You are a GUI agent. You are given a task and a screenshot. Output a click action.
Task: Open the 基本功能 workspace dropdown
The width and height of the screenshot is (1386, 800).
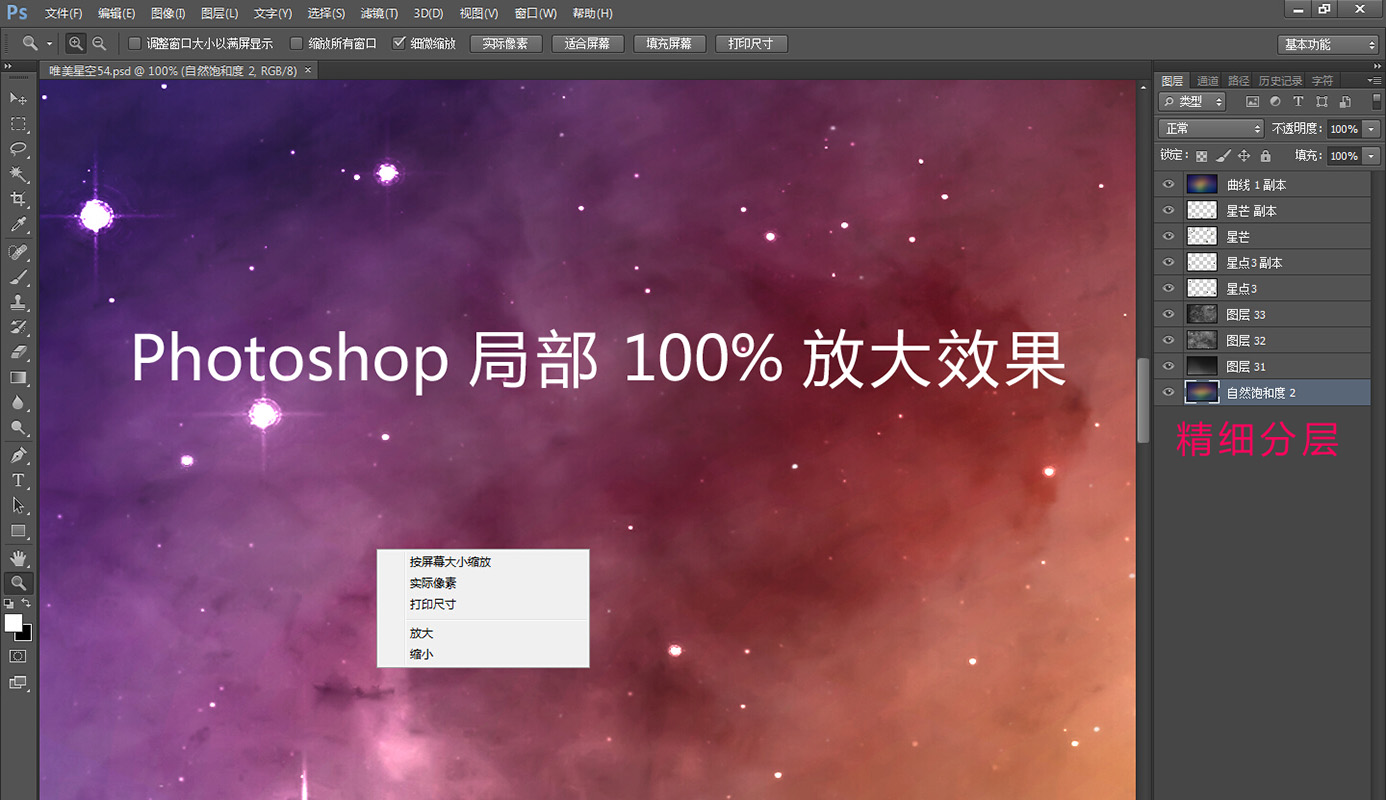click(x=1328, y=45)
